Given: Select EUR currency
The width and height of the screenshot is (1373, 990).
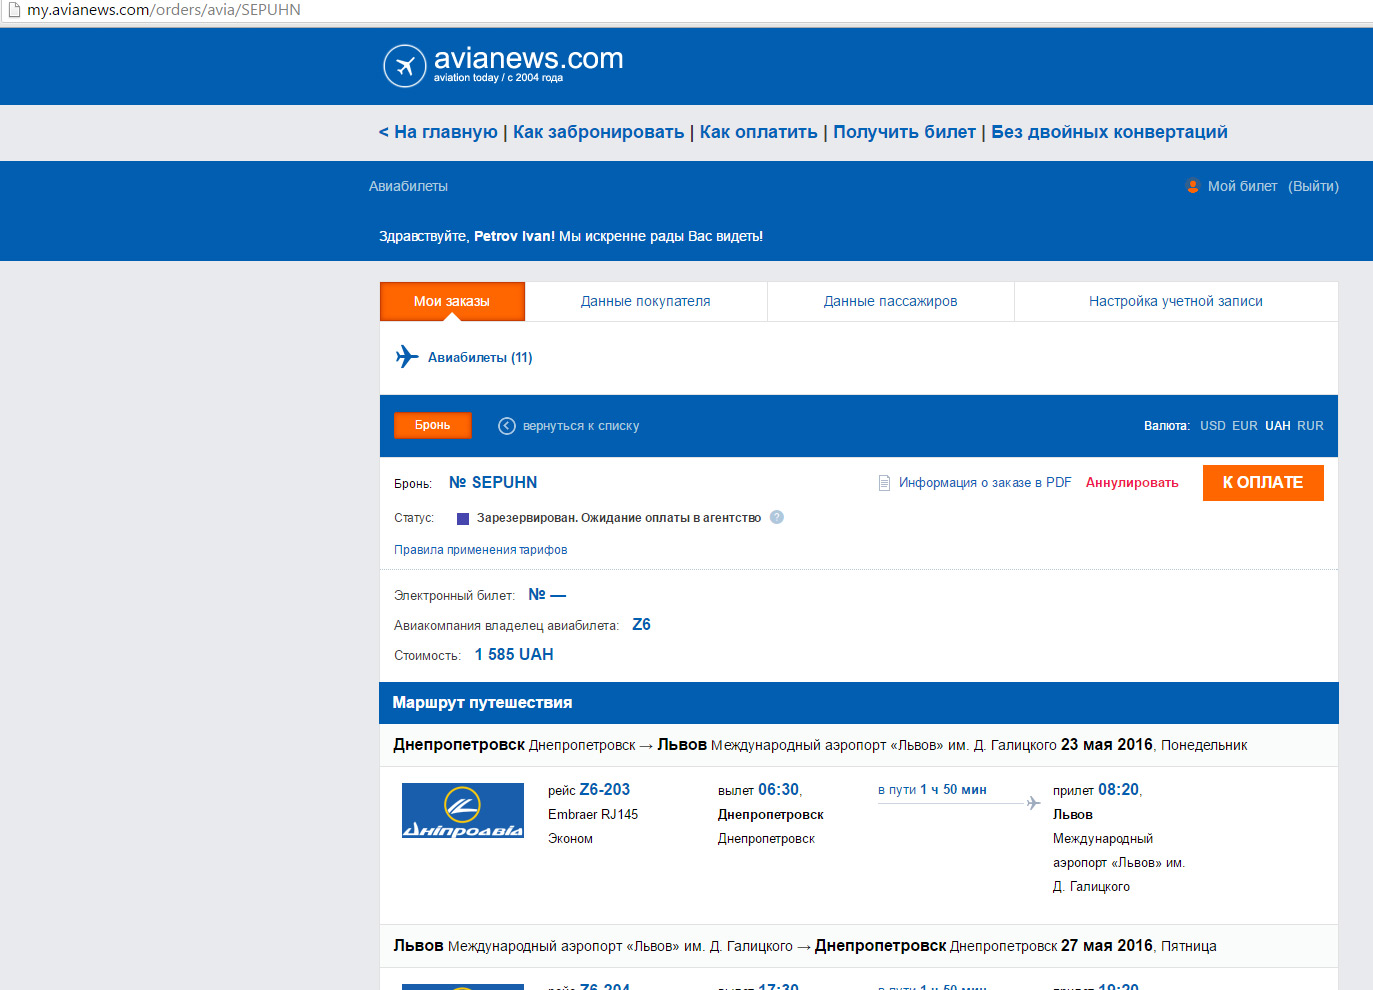Looking at the screenshot, I should point(1245,426).
